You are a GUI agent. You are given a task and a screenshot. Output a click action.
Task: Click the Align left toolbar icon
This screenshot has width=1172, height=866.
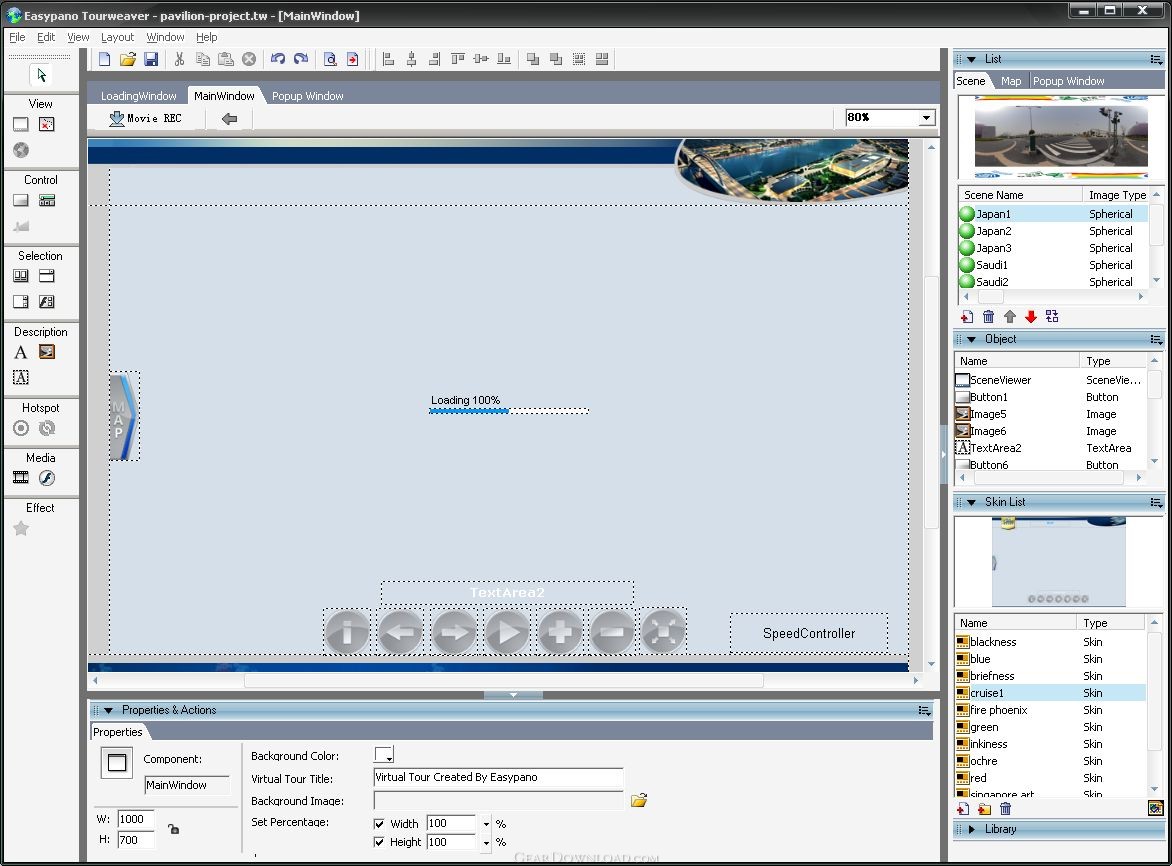[x=388, y=59]
